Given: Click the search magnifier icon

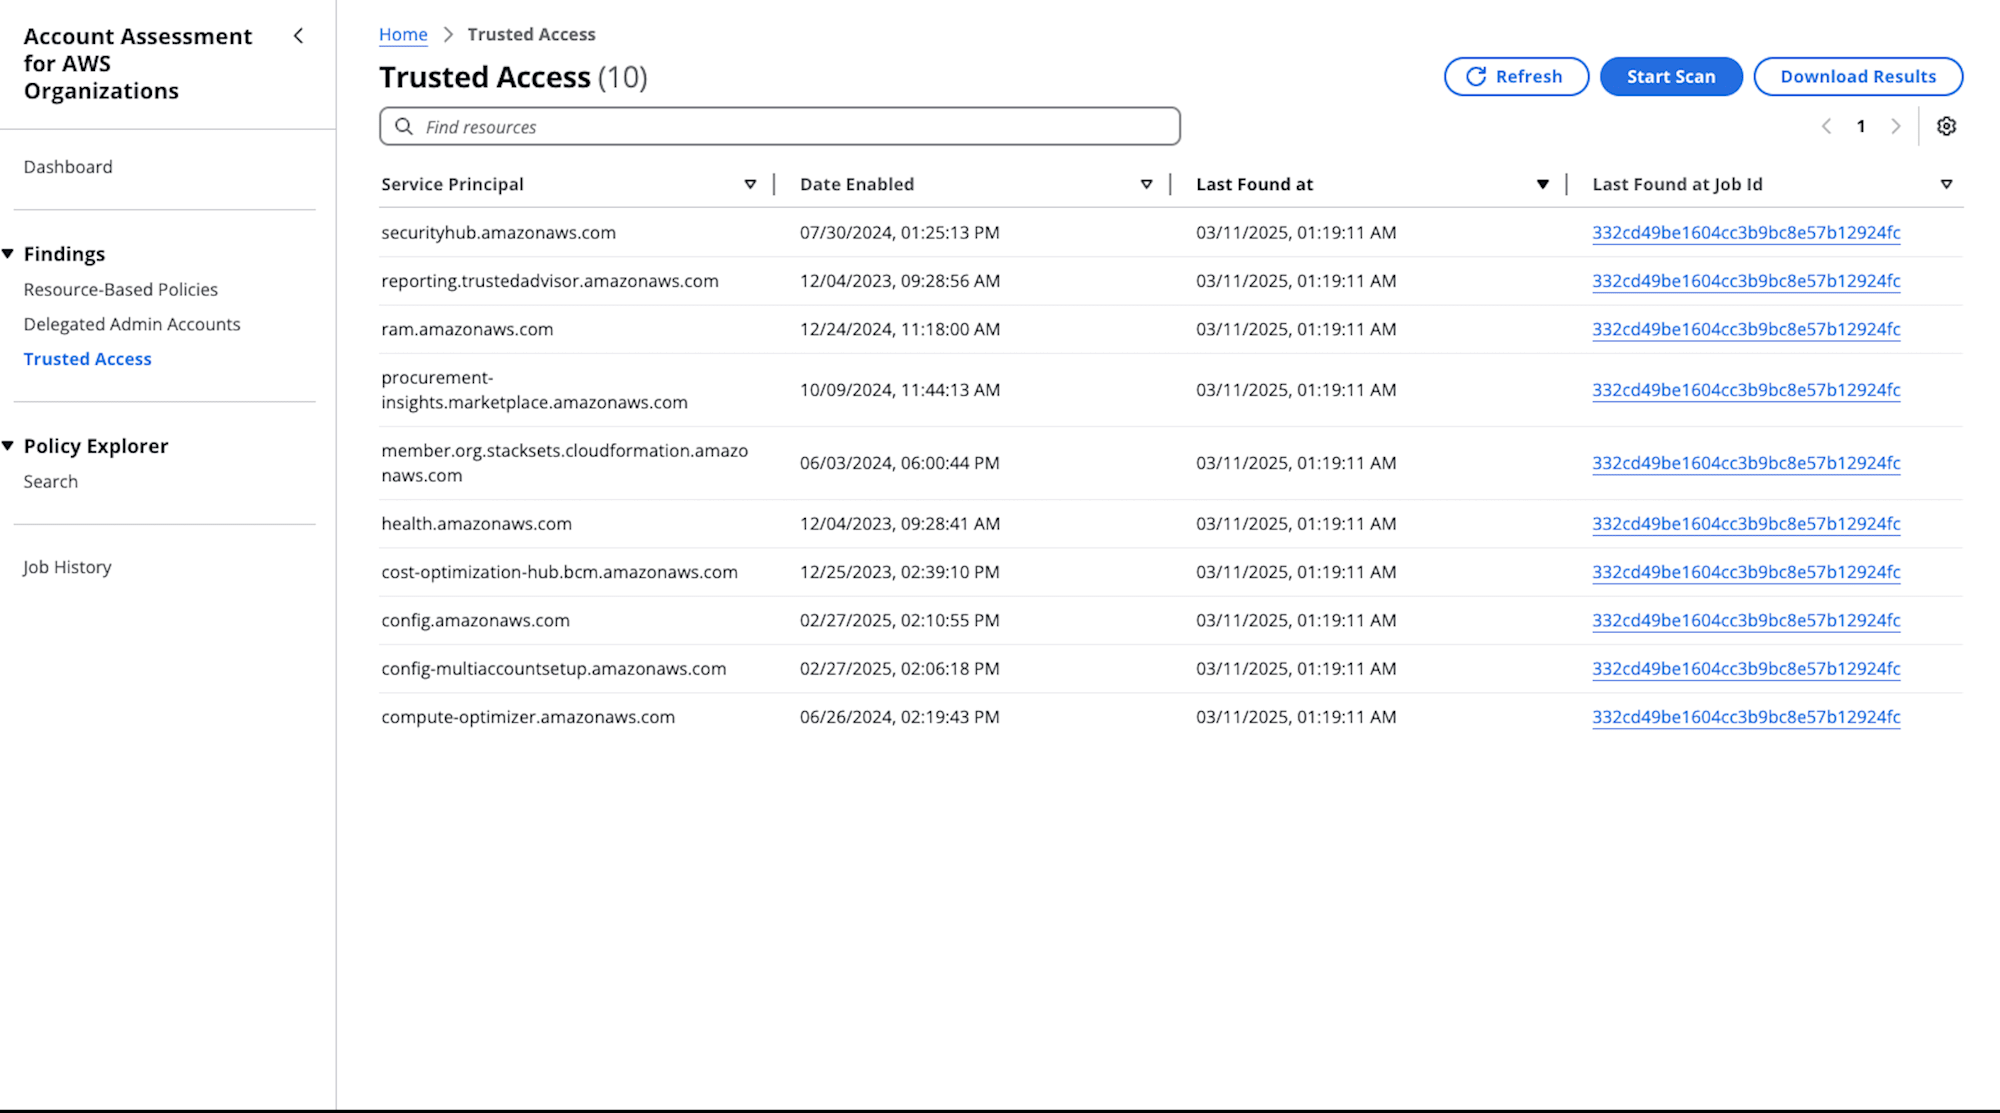Looking at the screenshot, I should 404,126.
